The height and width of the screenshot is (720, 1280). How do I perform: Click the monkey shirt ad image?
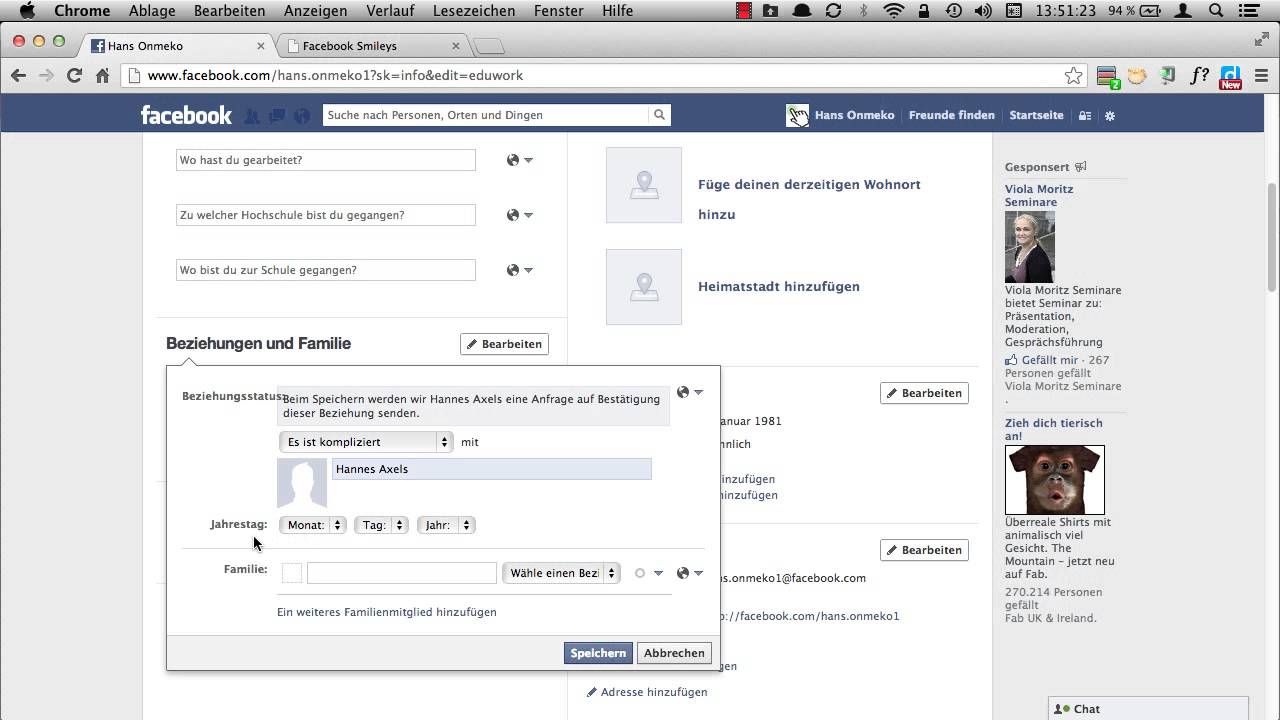1055,480
